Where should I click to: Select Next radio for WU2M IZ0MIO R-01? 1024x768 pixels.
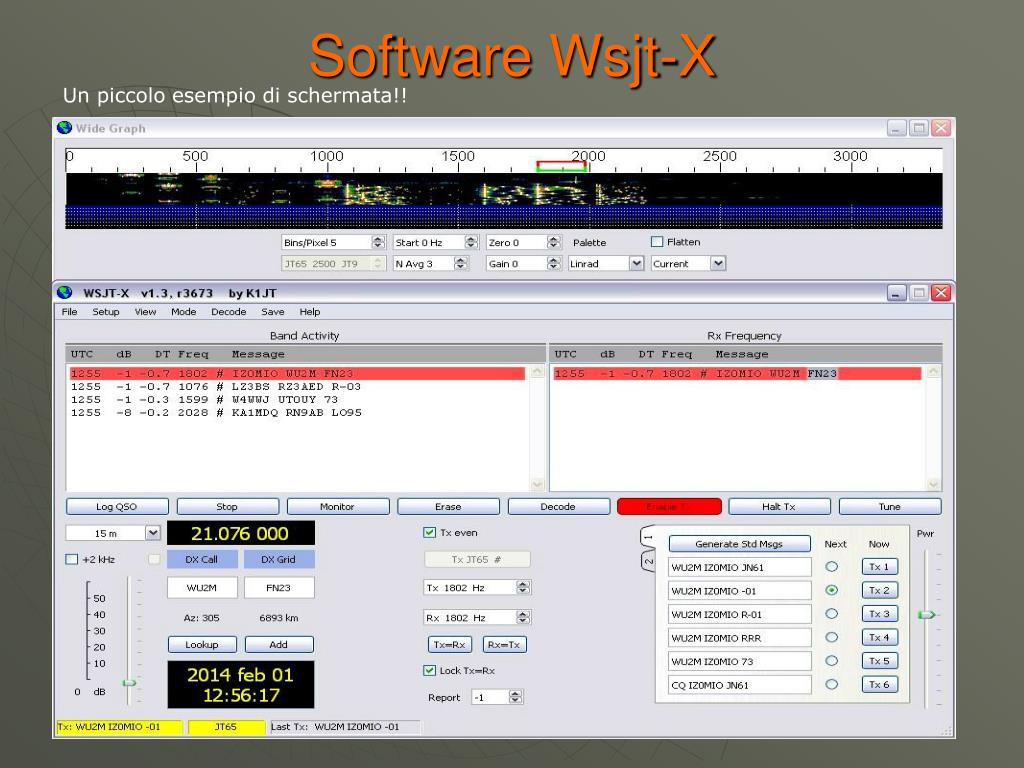point(831,614)
